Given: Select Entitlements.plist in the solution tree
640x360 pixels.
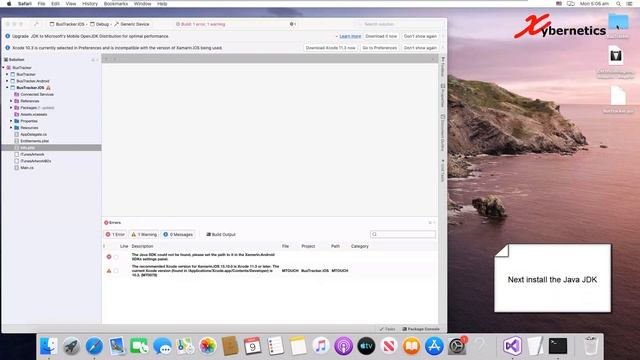Looking at the screenshot, I should (35, 141).
